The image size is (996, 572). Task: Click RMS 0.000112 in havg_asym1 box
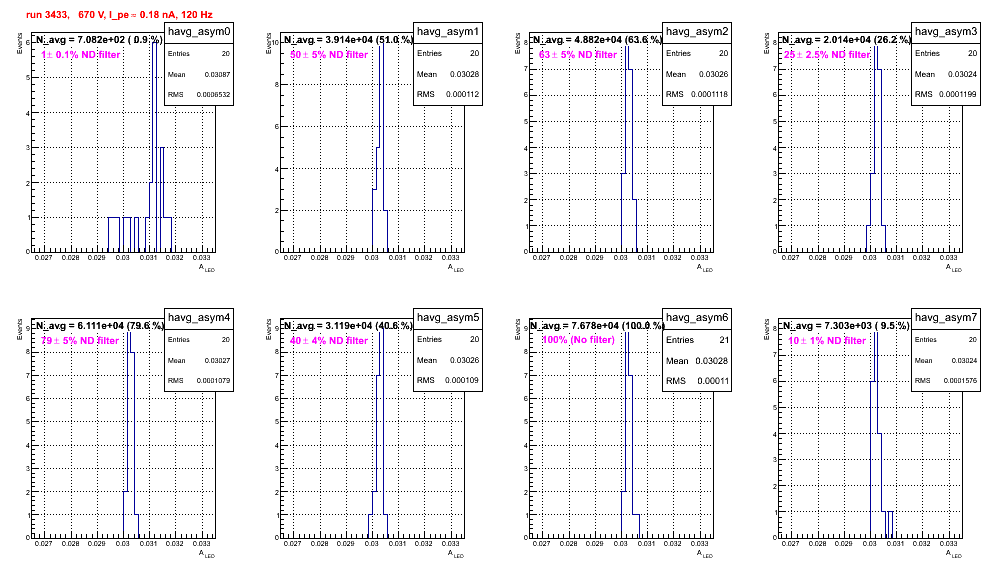[x=448, y=94]
